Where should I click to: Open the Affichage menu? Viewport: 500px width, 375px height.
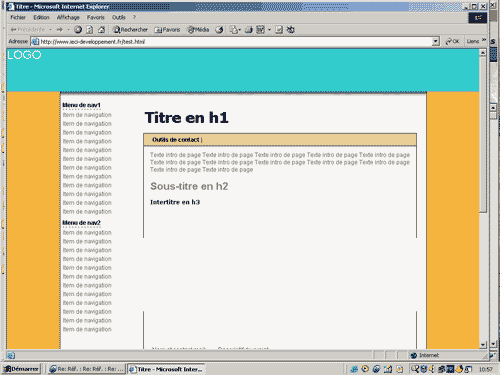(x=68, y=17)
